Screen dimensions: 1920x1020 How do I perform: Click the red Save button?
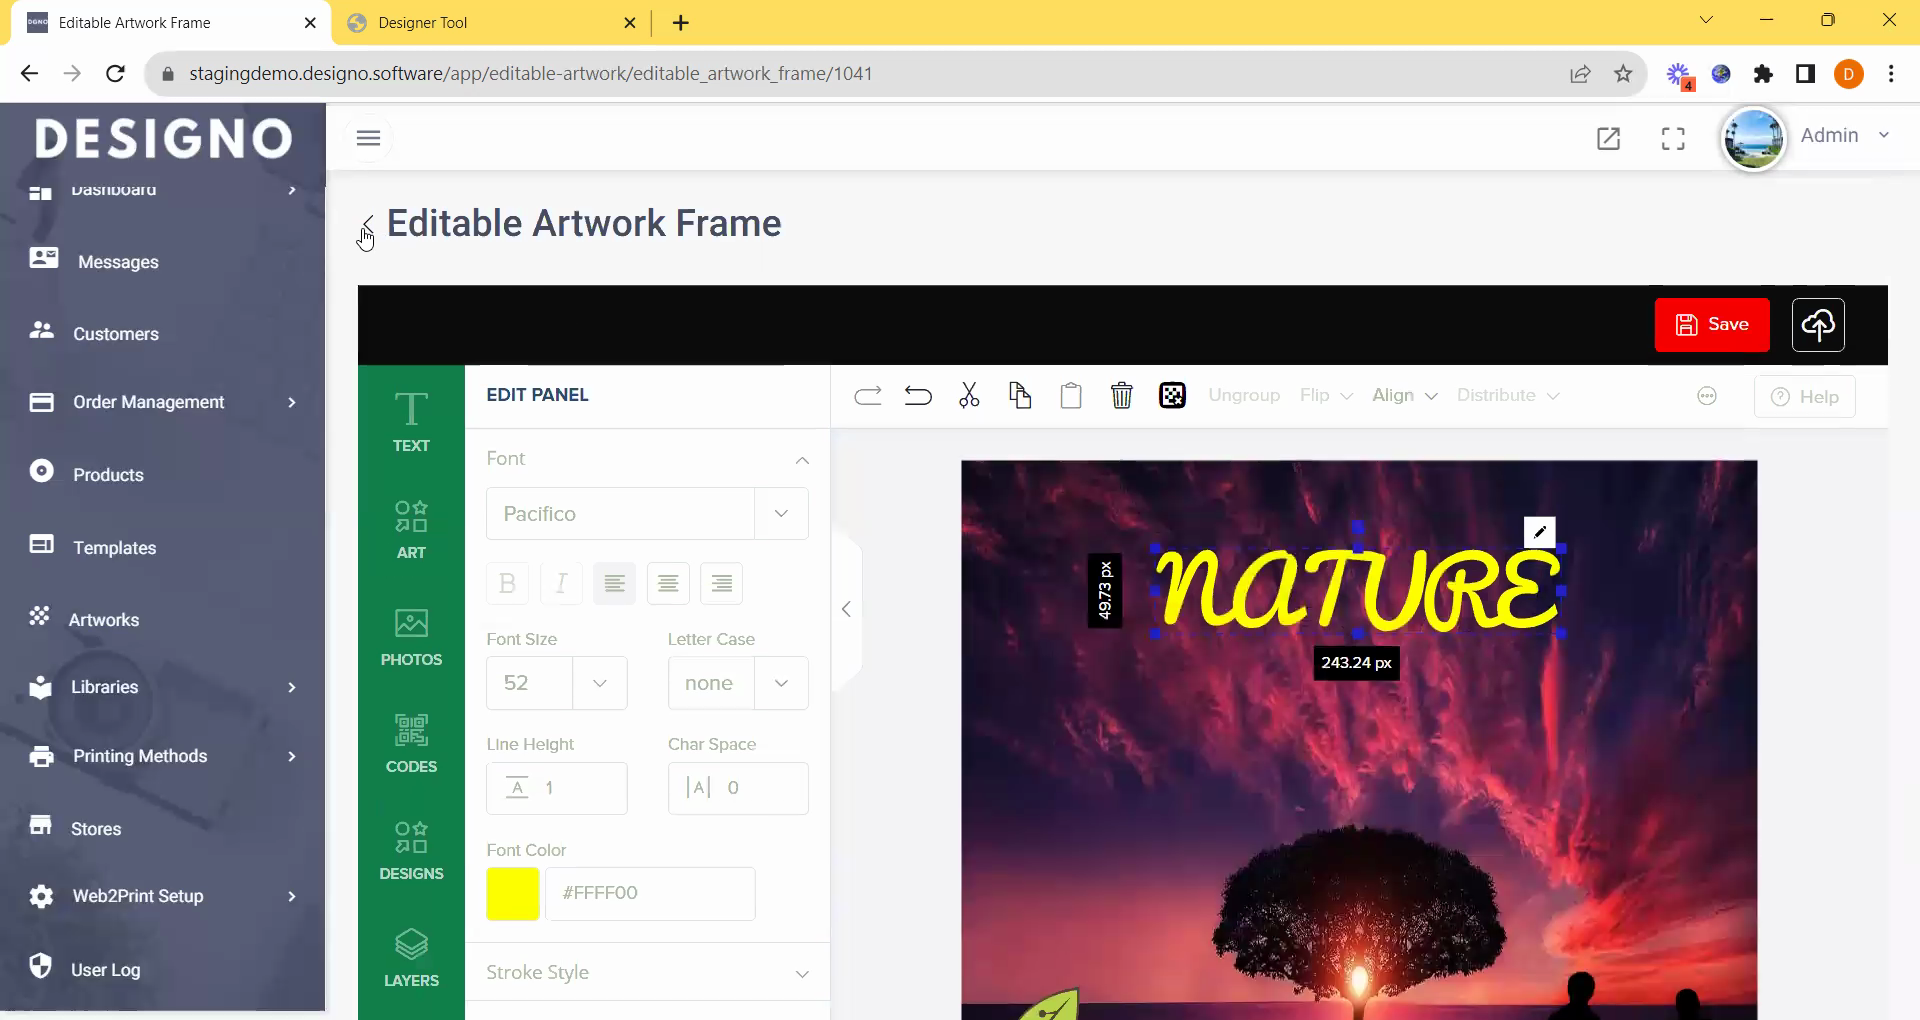pyautogui.click(x=1711, y=325)
